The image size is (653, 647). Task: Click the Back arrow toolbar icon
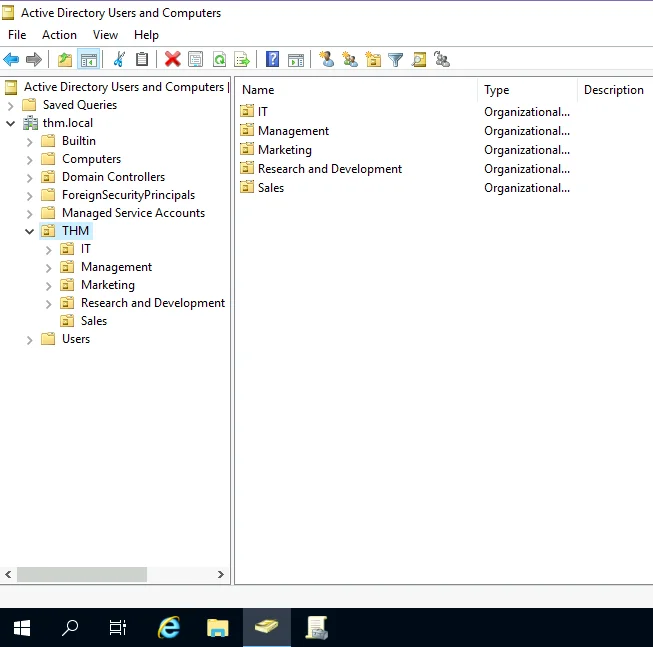[11, 60]
